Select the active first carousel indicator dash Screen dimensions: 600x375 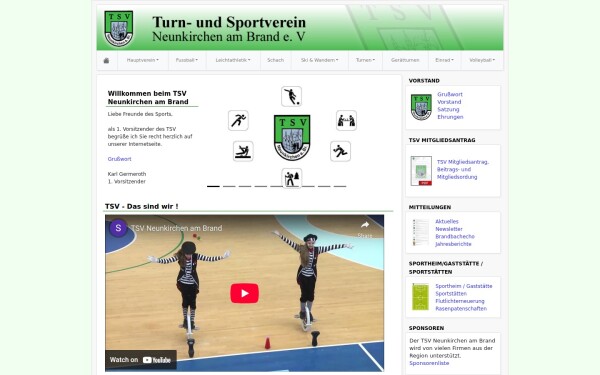(x=213, y=186)
